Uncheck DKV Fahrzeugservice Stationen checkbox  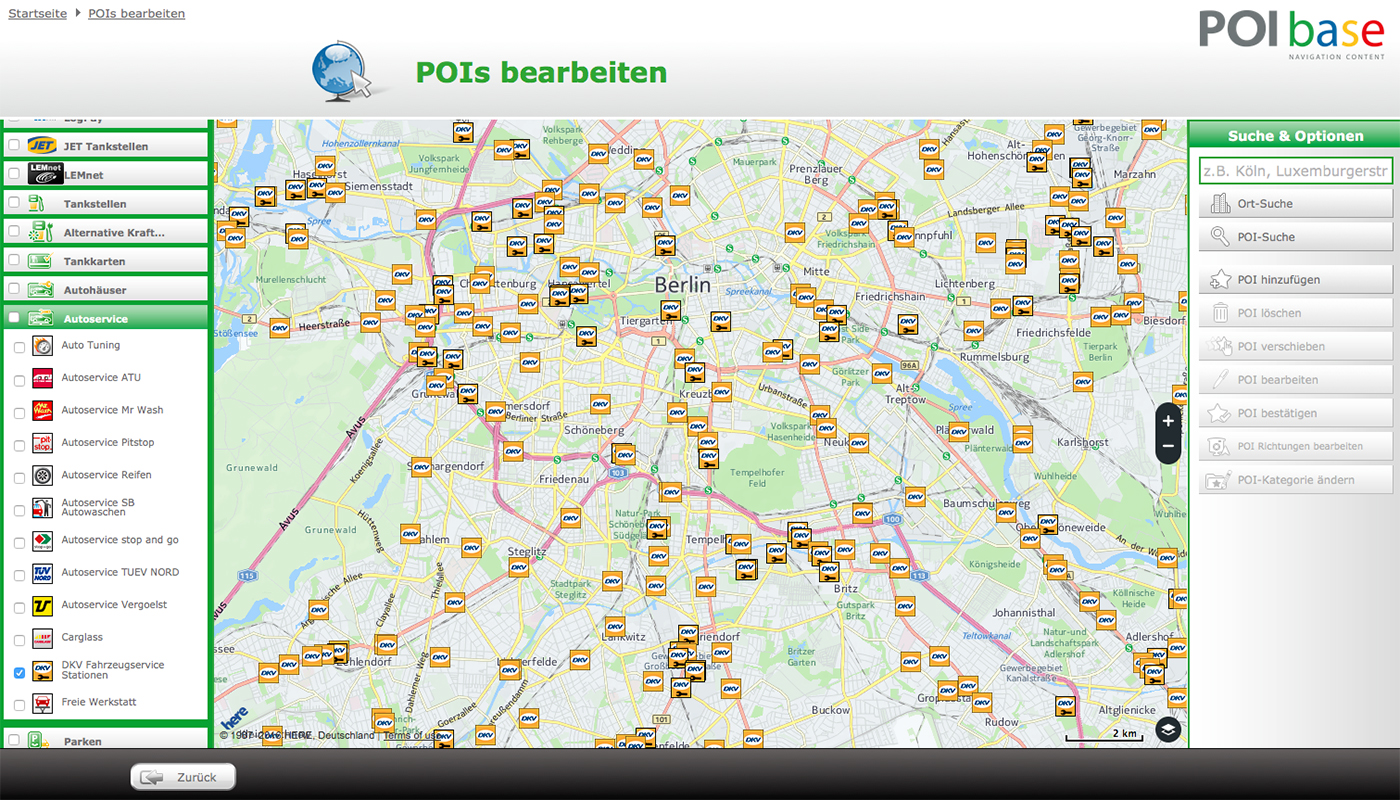tap(19, 673)
